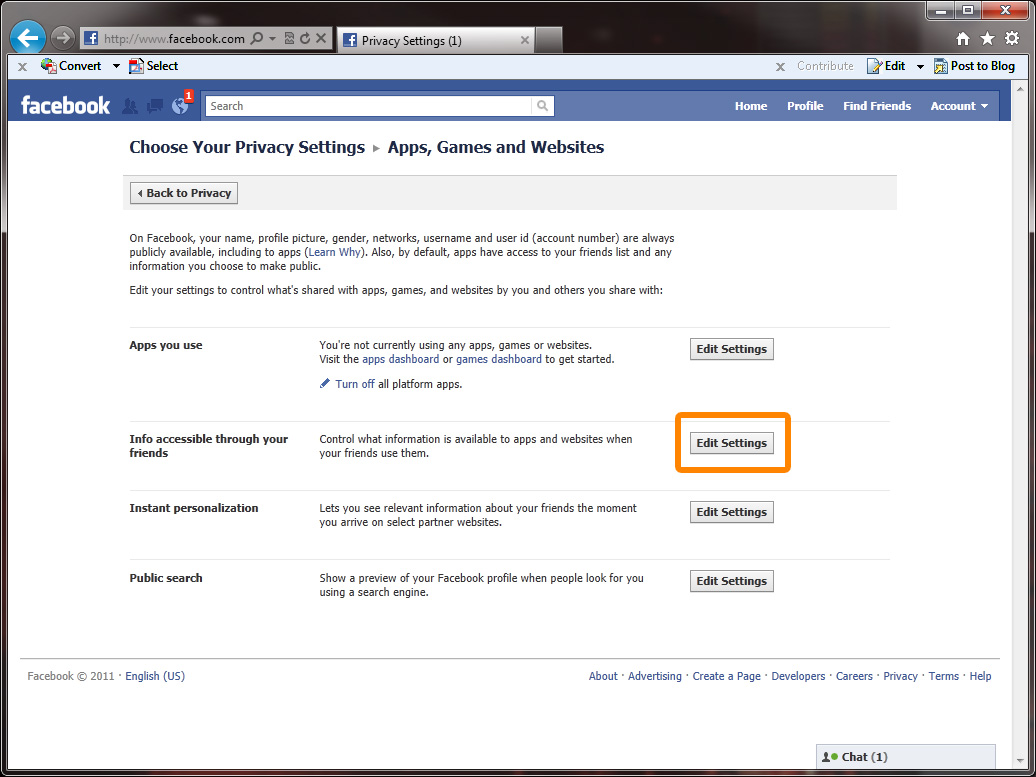Go back with the browser back arrow

pyautogui.click(x=28, y=38)
